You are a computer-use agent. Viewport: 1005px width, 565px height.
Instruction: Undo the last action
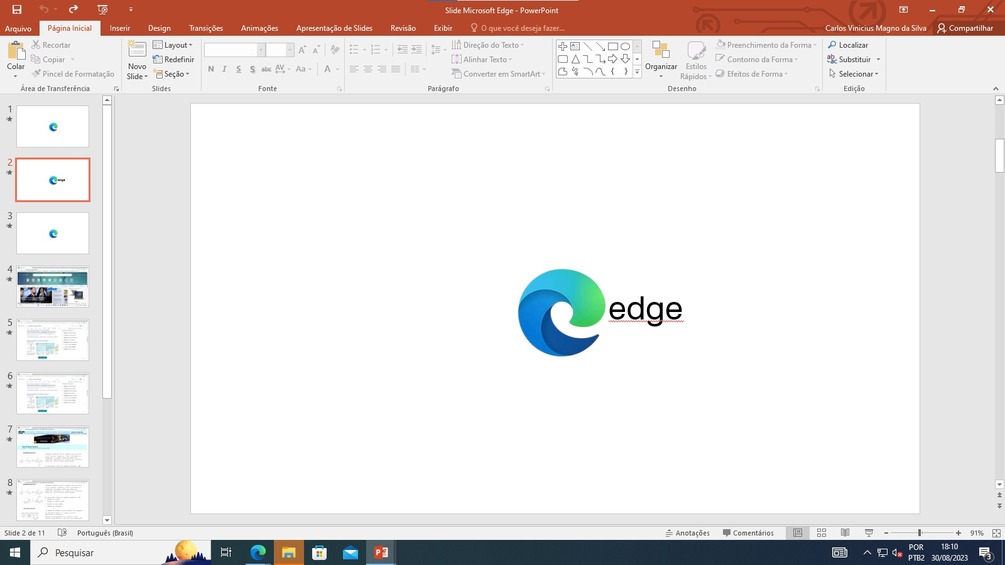44,9
